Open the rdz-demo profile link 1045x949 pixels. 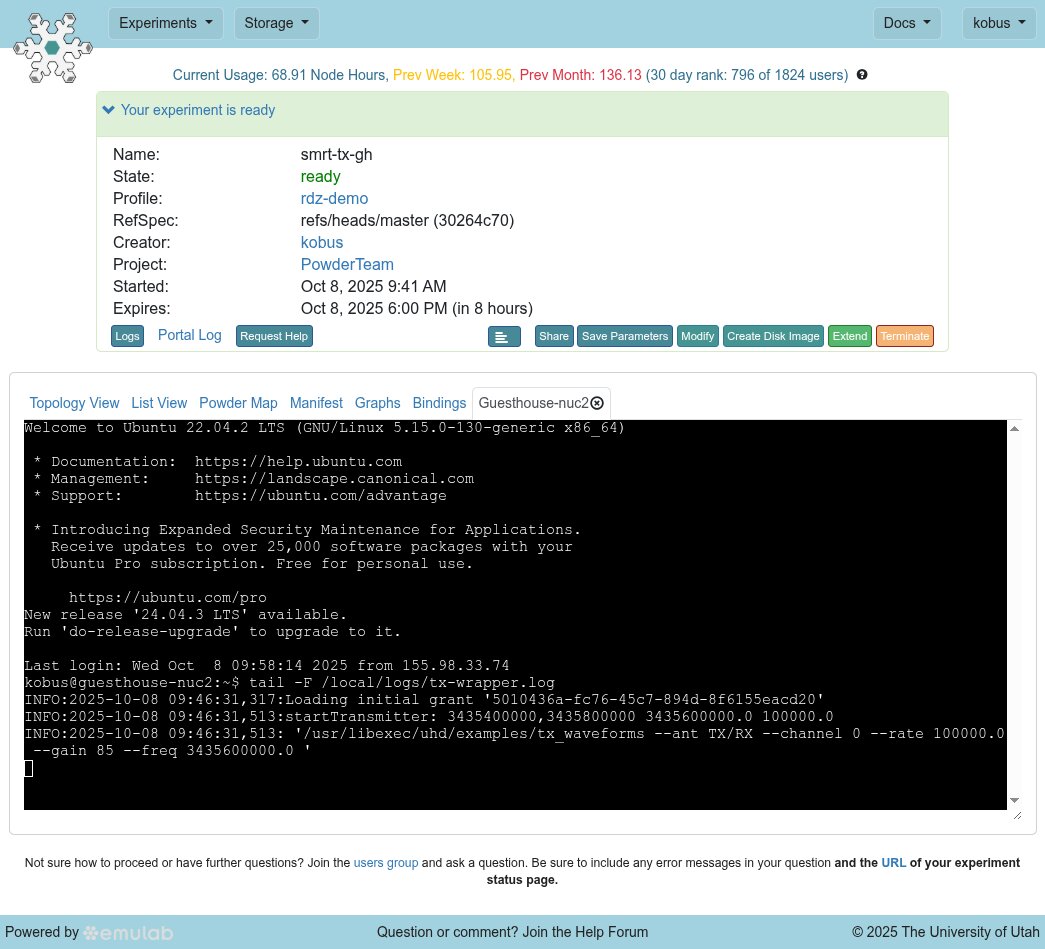[x=334, y=198]
